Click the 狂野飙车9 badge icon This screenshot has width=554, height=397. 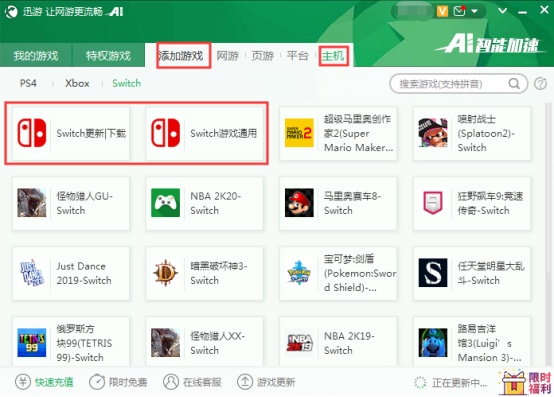click(x=433, y=203)
